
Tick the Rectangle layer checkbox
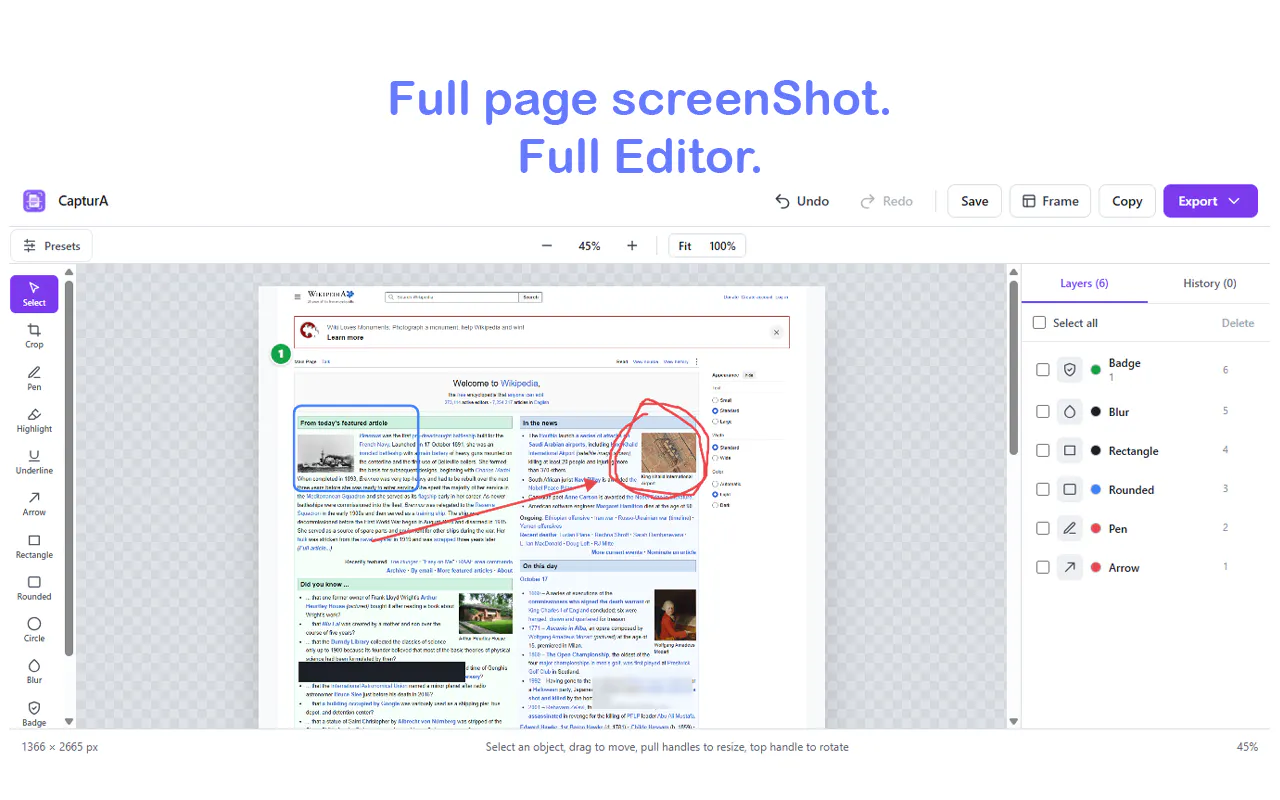point(1043,451)
